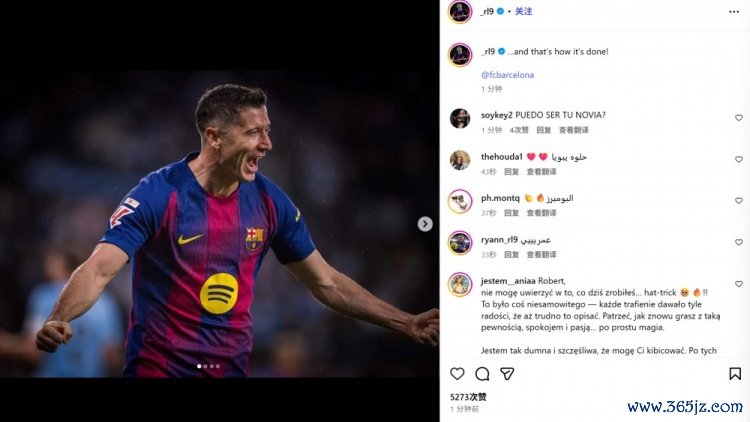Screen dimensions: 750x422
Task: Share the post via paper plane icon
Action: (x=507, y=373)
